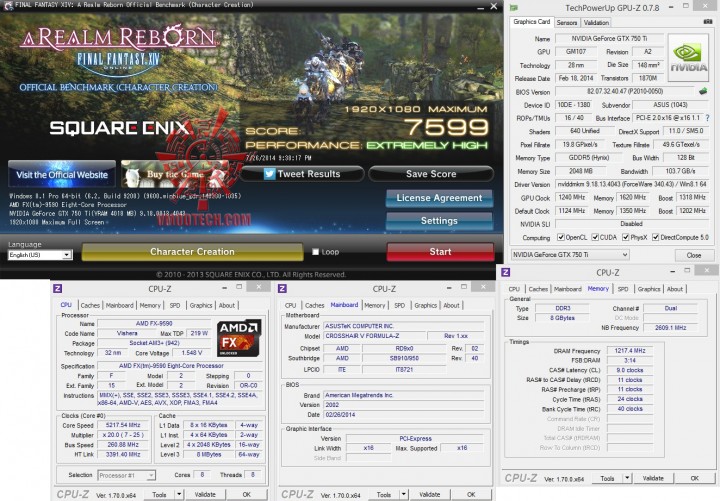This screenshot has height=501, width=720.
Task: Click the GPU-Z title bar app icon
Action: tap(514, 8)
